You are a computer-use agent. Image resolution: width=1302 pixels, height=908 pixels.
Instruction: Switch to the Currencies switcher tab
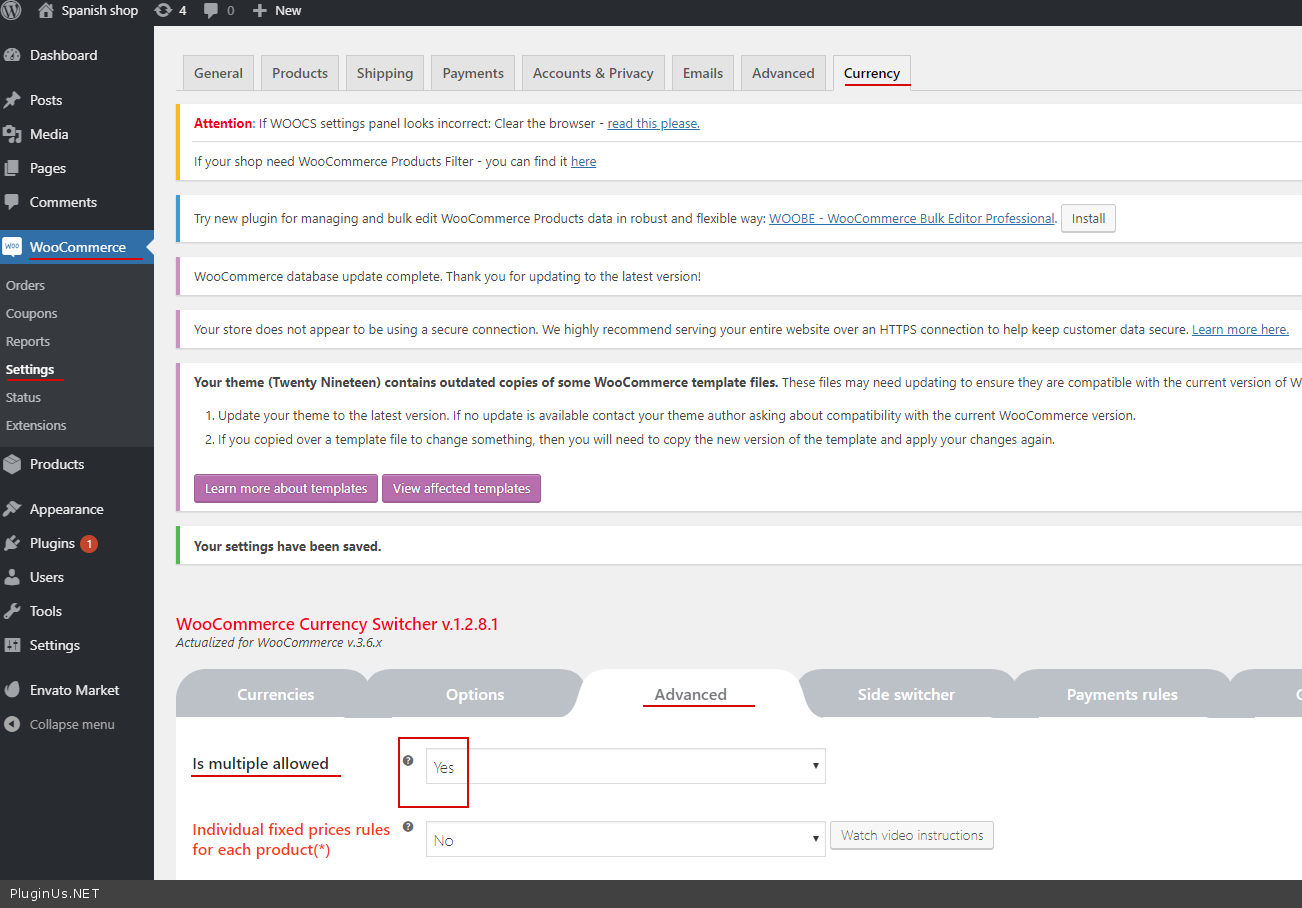276,694
